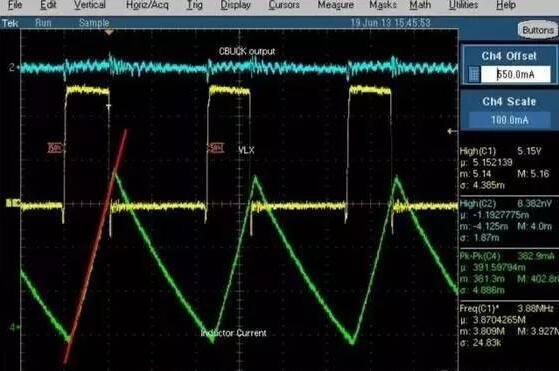Click the orange trigger position marker at top
Screen dimensions: 559x371
coord(109,32)
